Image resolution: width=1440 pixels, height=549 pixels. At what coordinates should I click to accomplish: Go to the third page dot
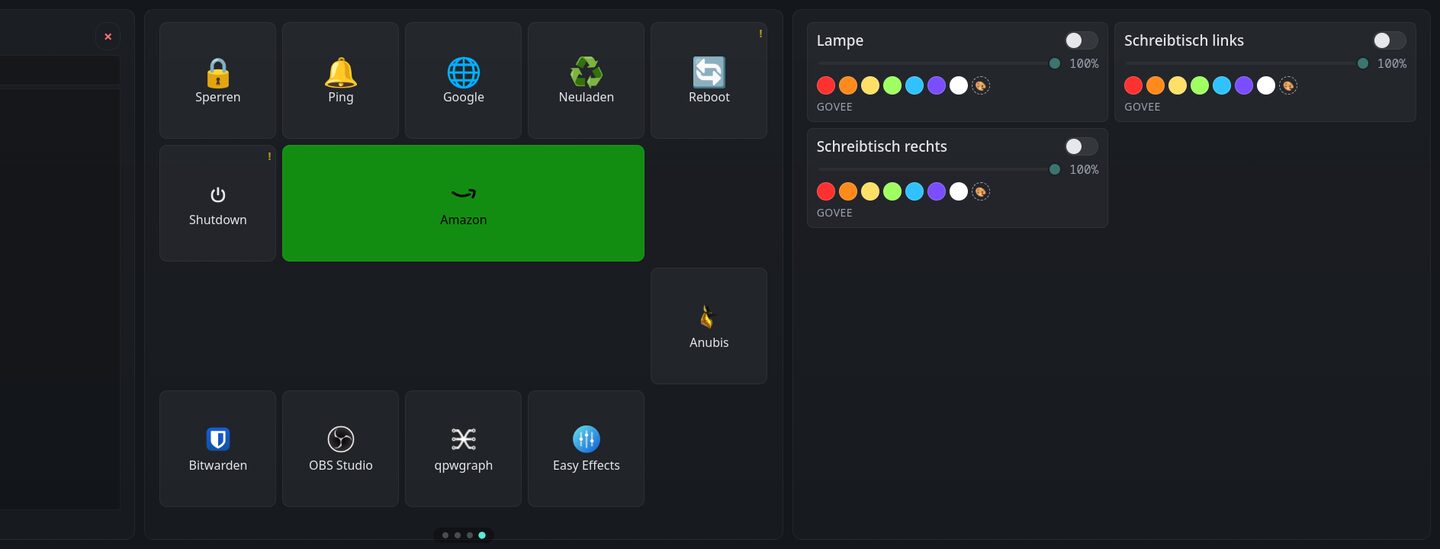tap(469, 535)
